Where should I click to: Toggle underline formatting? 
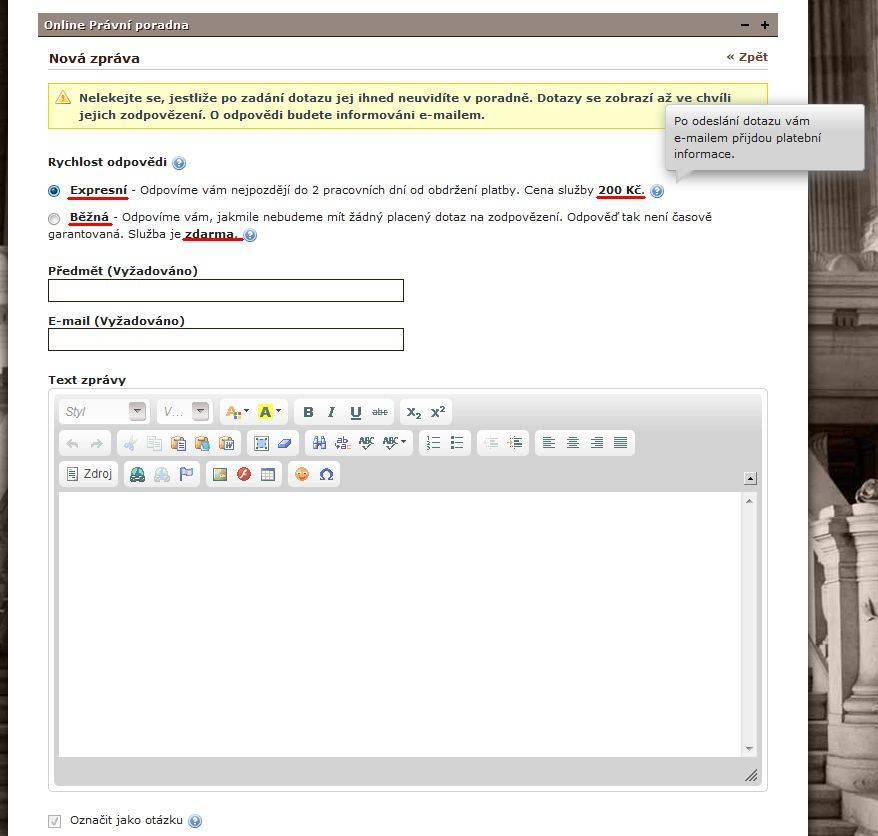click(x=356, y=412)
